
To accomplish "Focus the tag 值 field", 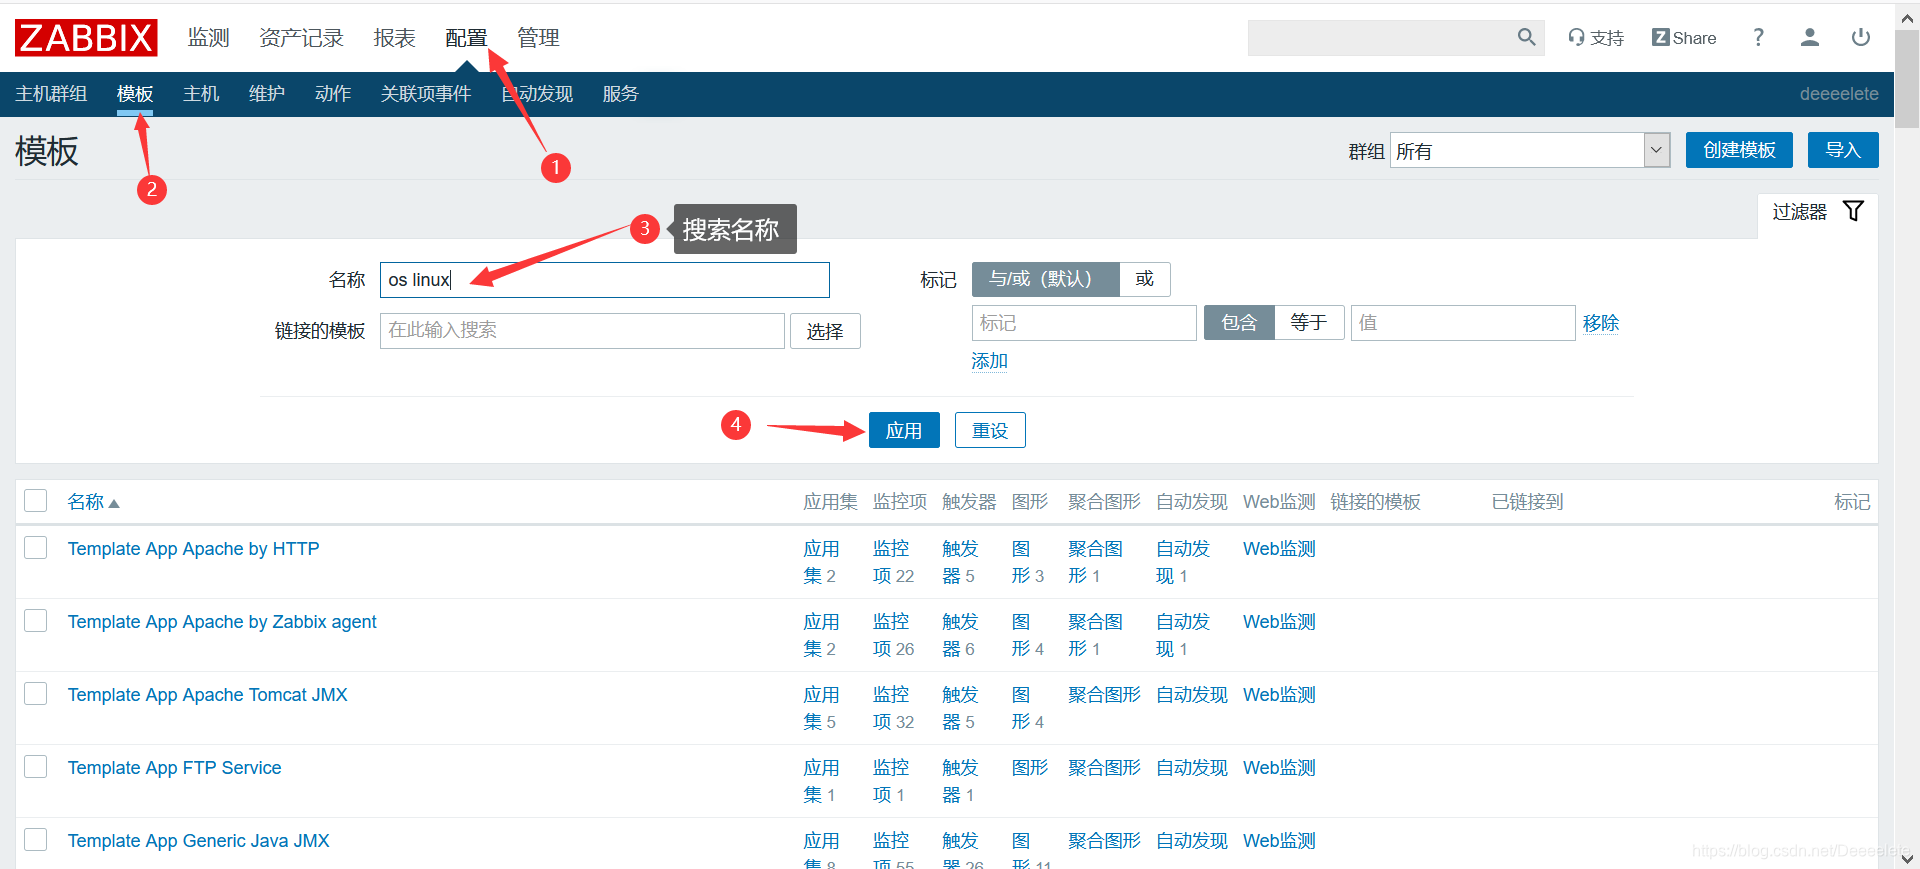I will (1463, 323).
